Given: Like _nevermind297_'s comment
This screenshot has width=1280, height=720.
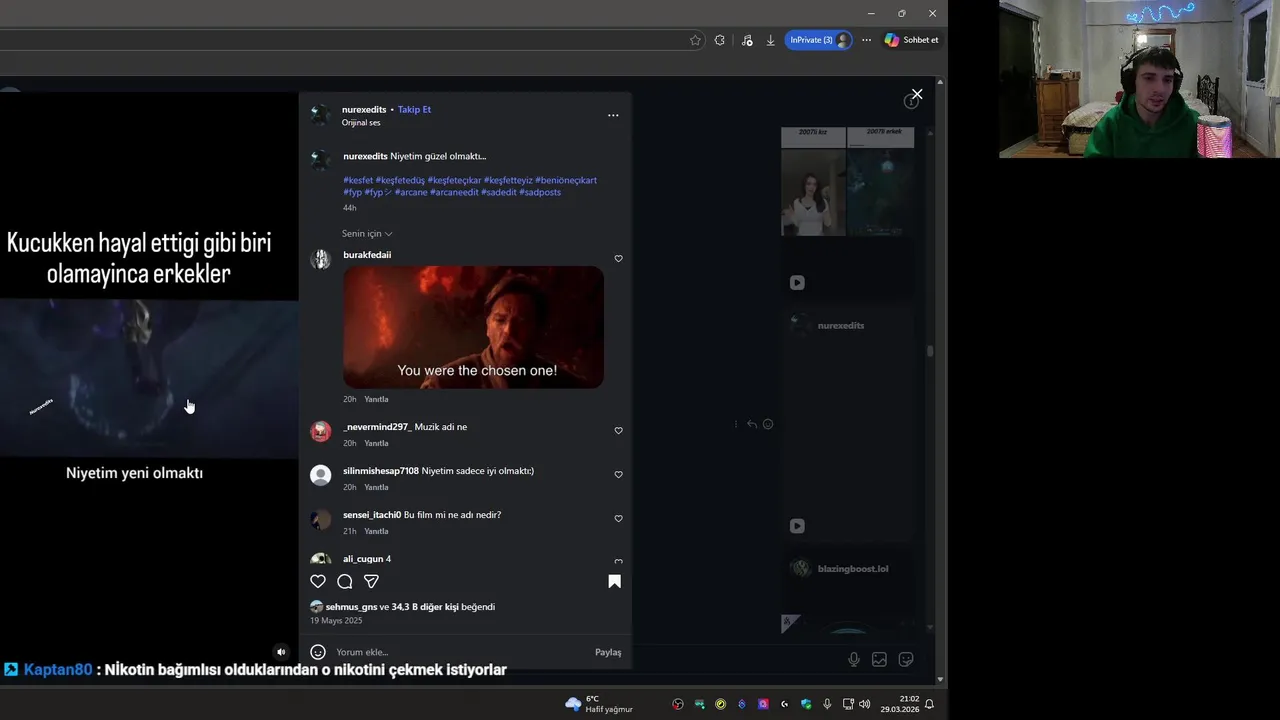Looking at the screenshot, I should click(x=618, y=431).
